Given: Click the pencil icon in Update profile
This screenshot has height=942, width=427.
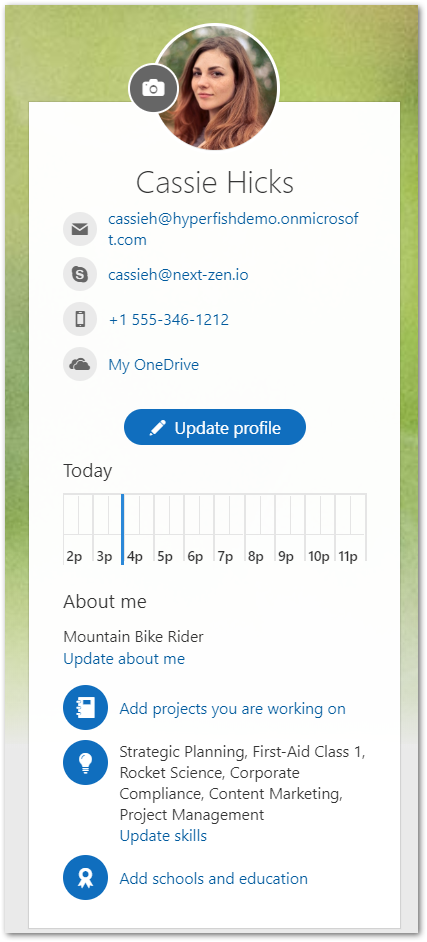Looking at the screenshot, I should coord(157,428).
